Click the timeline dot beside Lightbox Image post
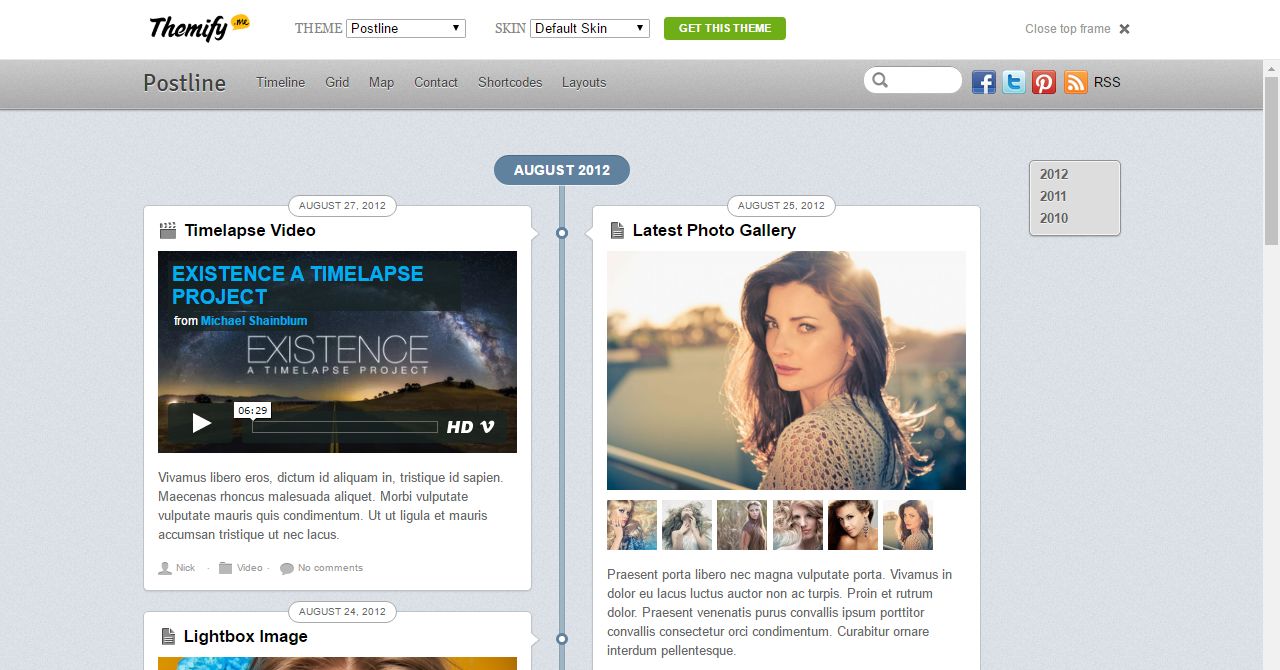Screen dimensions: 1280x670 pos(562,638)
